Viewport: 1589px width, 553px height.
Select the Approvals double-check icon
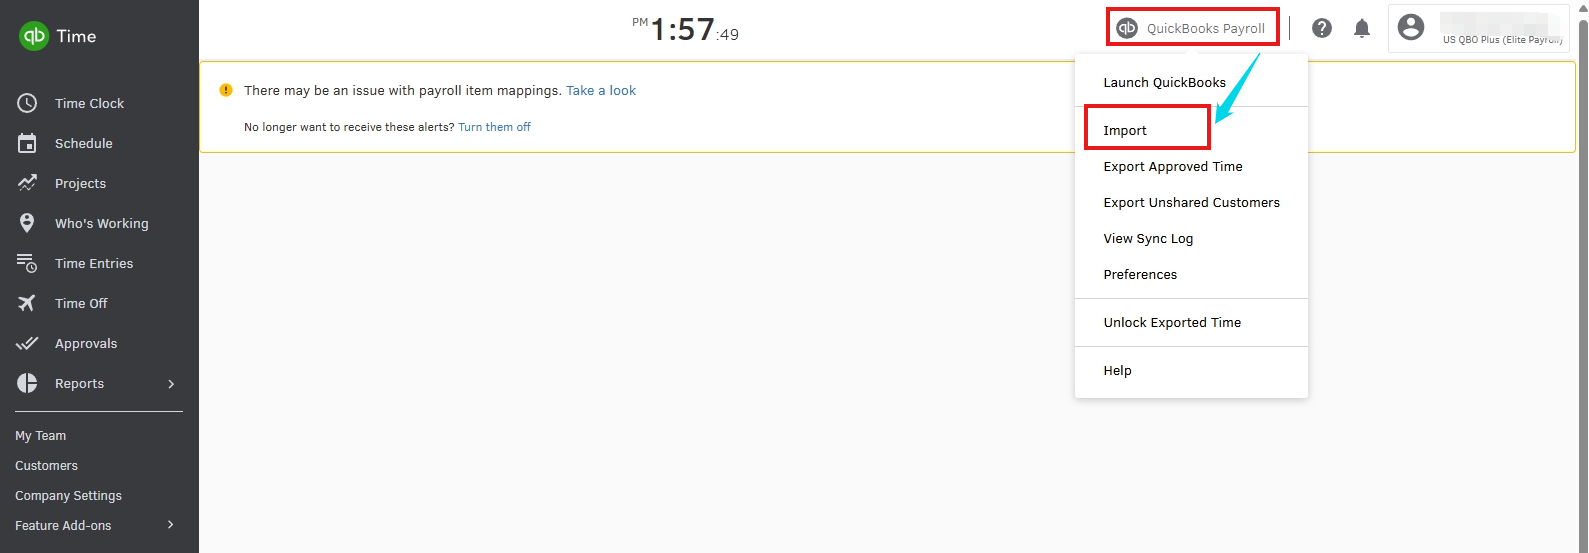pos(27,343)
